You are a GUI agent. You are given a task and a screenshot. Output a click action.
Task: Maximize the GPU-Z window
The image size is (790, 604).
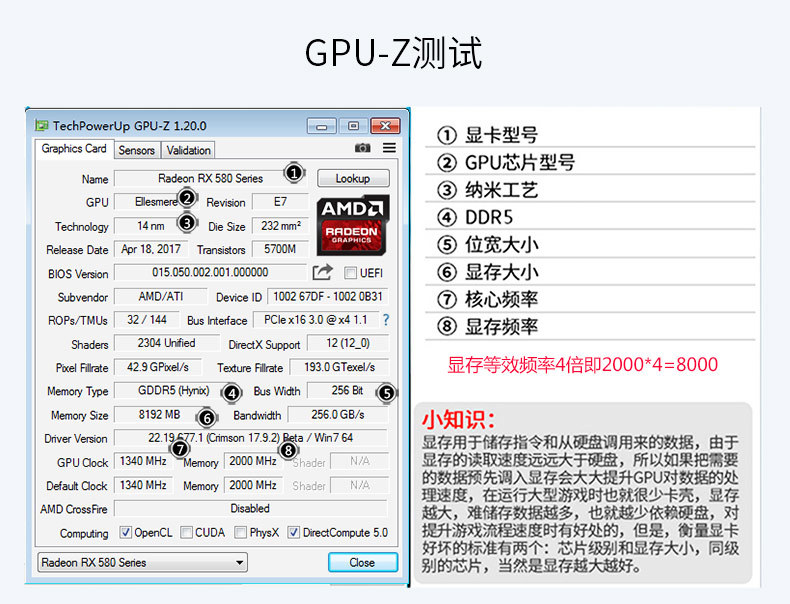pyautogui.click(x=354, y=126)
